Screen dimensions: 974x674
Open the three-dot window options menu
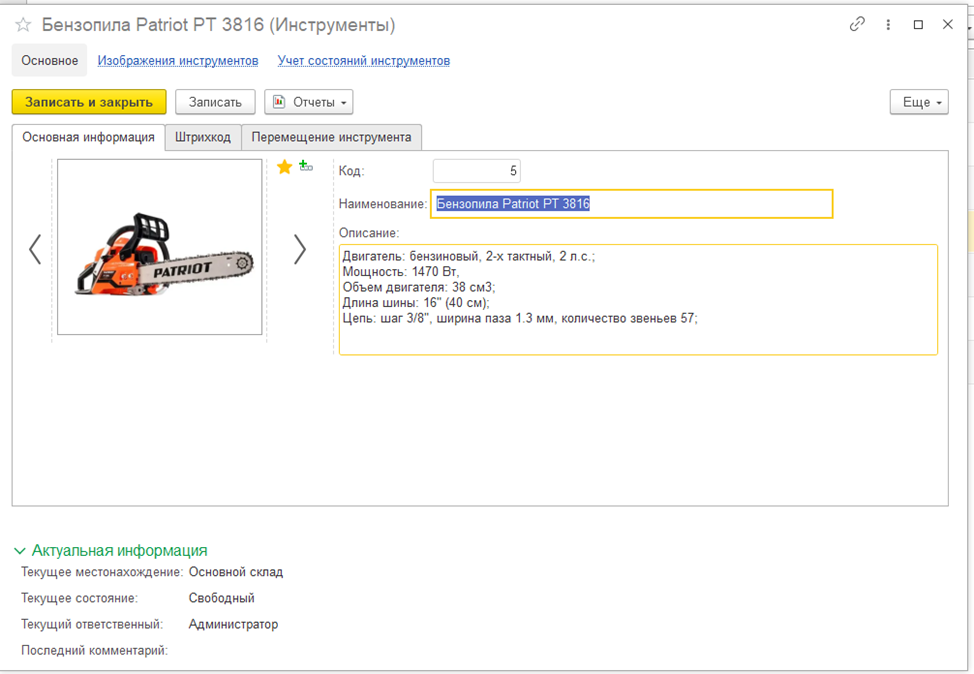pyautogui.click(x=888, y=25)
